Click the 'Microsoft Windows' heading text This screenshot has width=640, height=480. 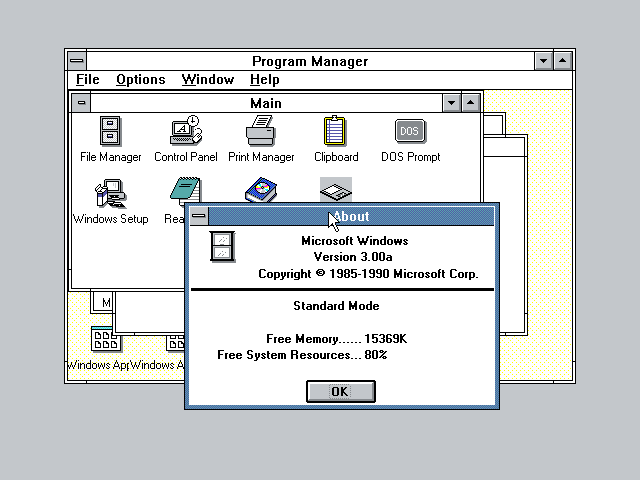point(355,241)
